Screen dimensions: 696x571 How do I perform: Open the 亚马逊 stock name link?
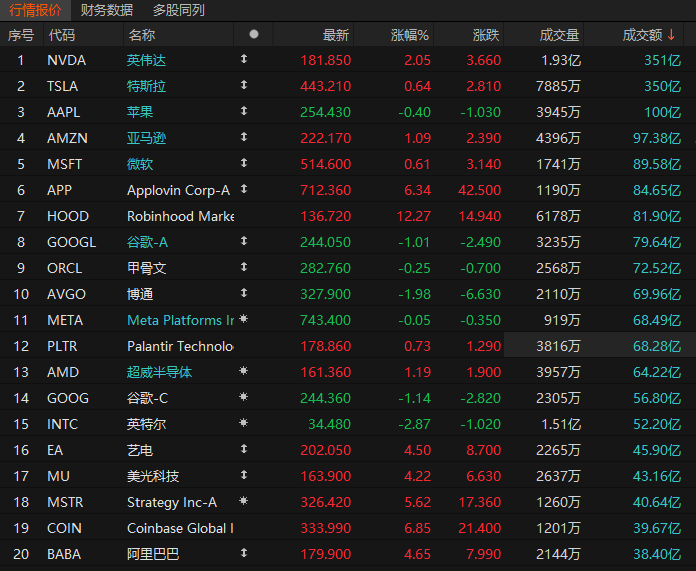click(146, 138)
